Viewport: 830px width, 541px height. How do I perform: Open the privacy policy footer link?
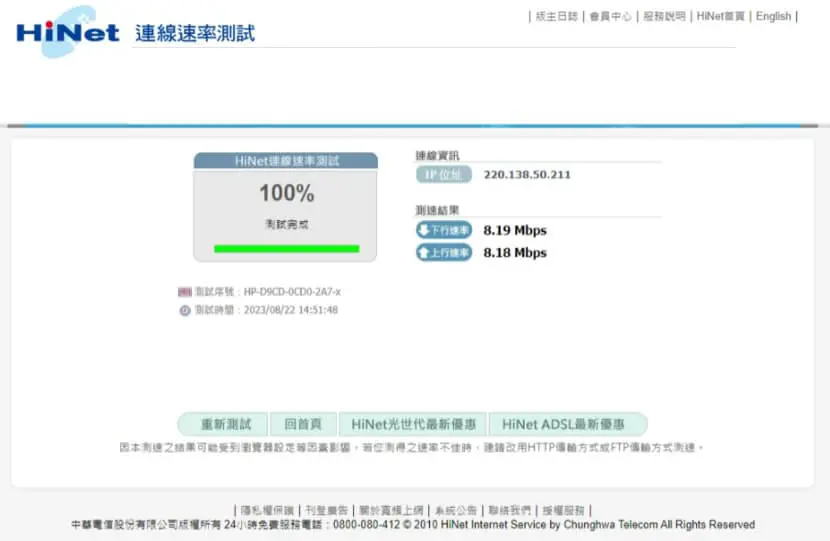267,510
